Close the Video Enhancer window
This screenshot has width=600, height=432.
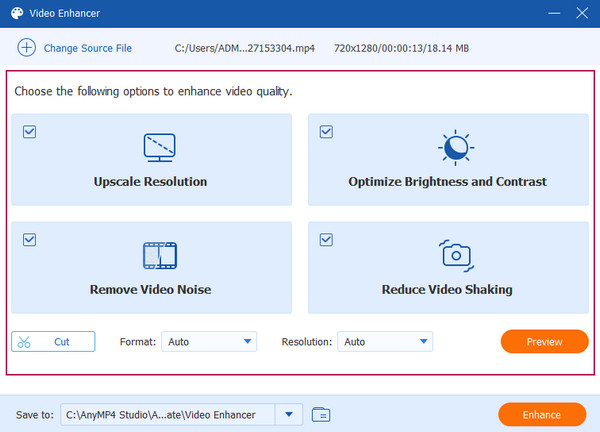pyautogui.click(x=582, y=13)
